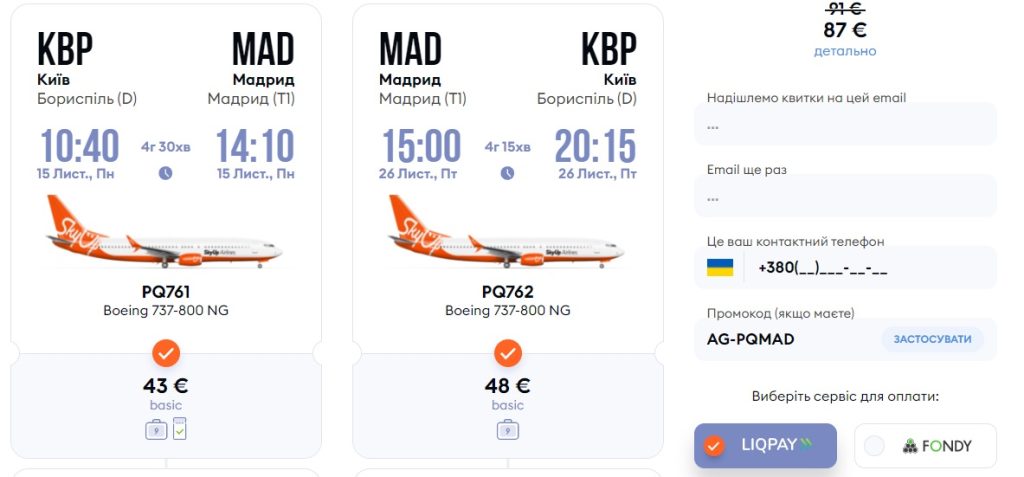Click the PQ761 flight number label
The width and height of the screenshot is (1024, 477).
[x=166, y=292]
